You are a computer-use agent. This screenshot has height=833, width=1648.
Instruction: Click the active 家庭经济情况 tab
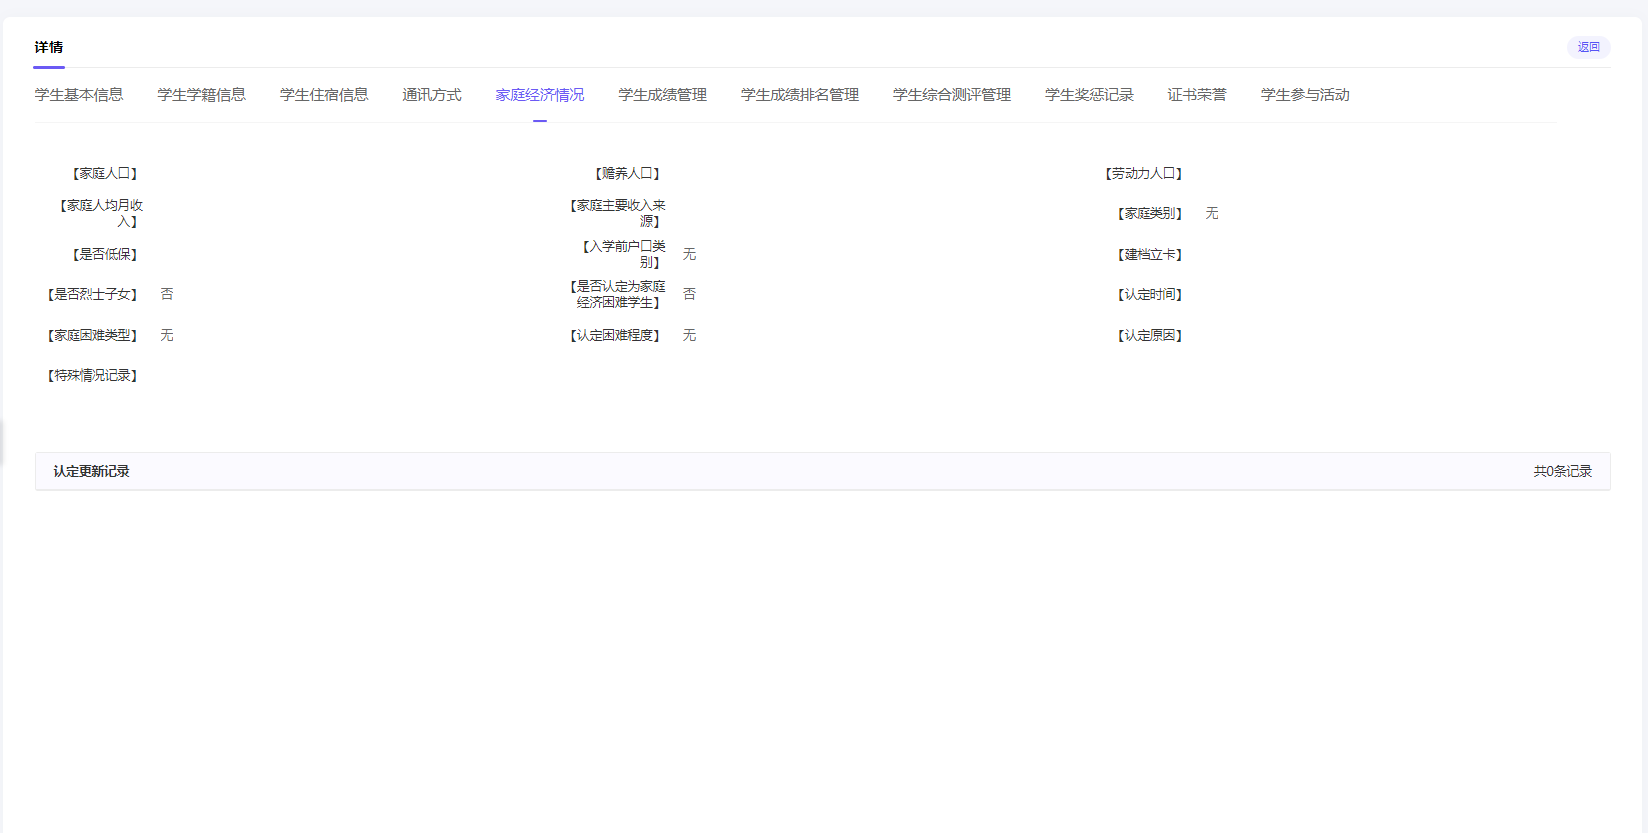click(x=540, y=95)
